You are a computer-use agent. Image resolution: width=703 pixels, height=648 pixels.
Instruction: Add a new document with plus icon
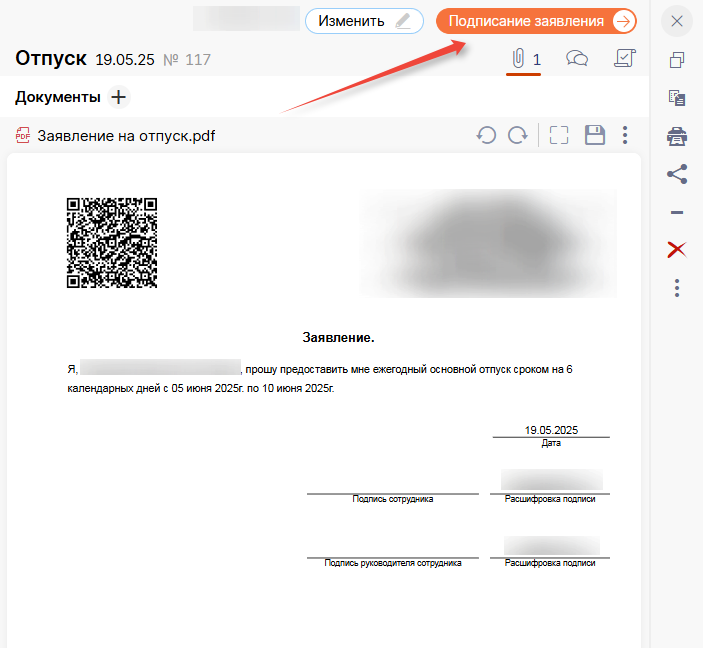(x=119, y=97)
